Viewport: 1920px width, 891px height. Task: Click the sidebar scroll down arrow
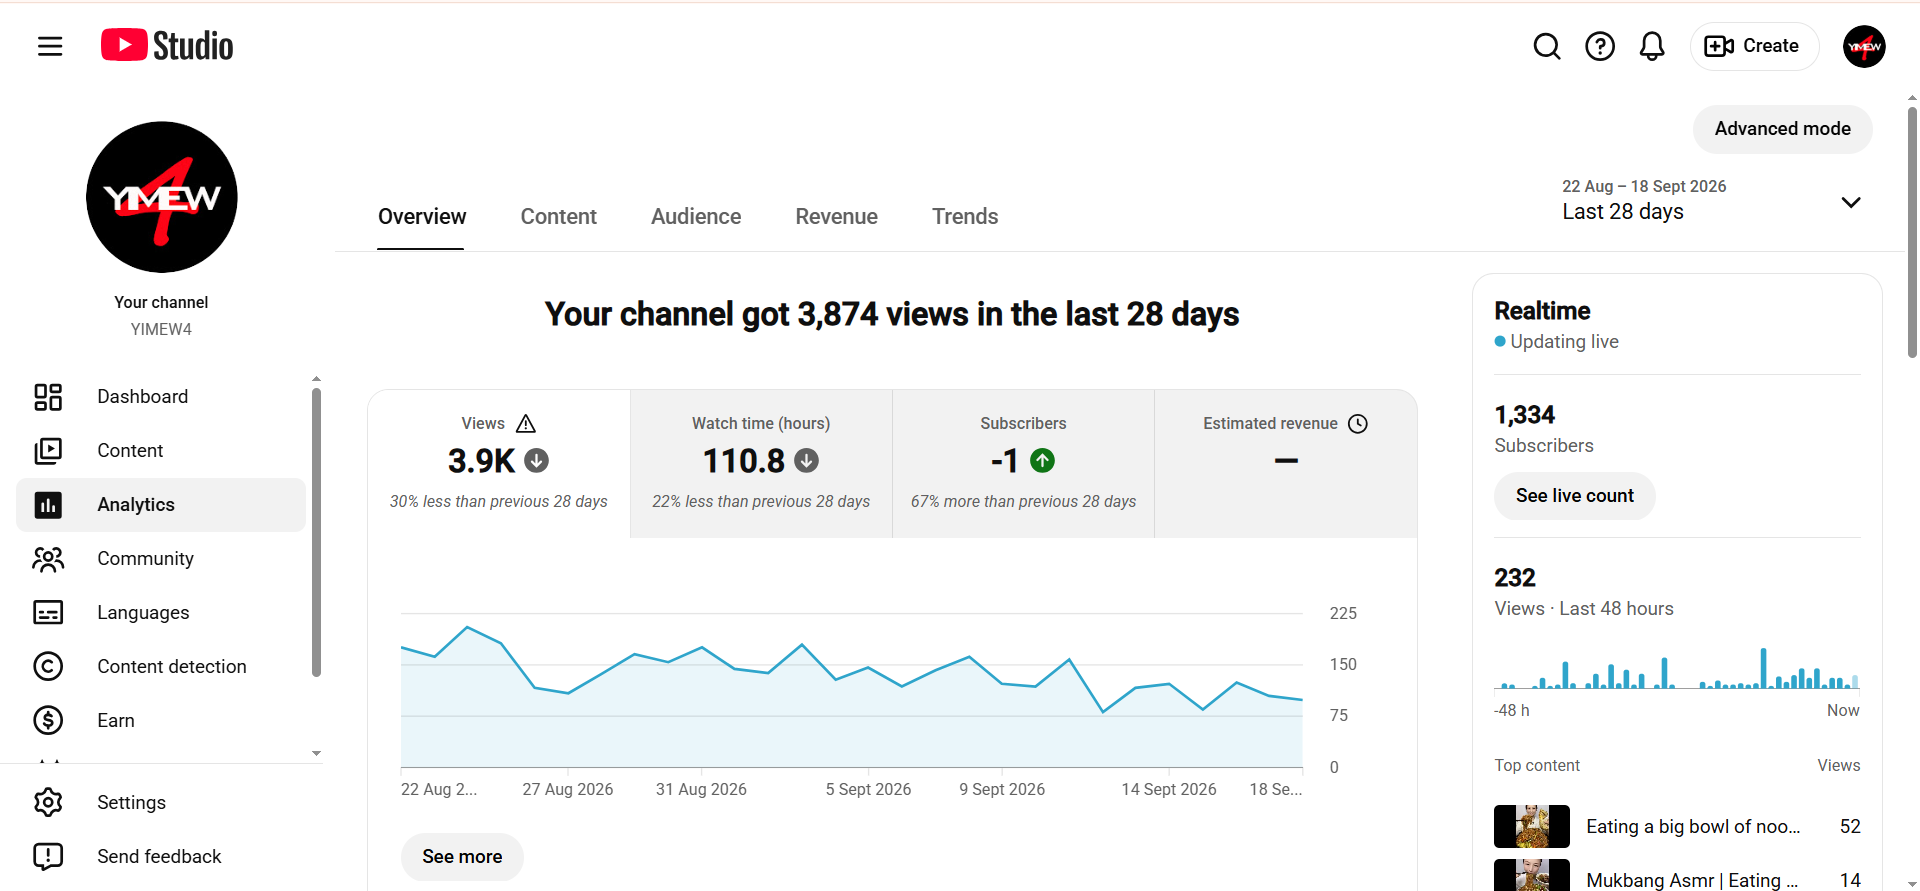(x=316, y=754)
